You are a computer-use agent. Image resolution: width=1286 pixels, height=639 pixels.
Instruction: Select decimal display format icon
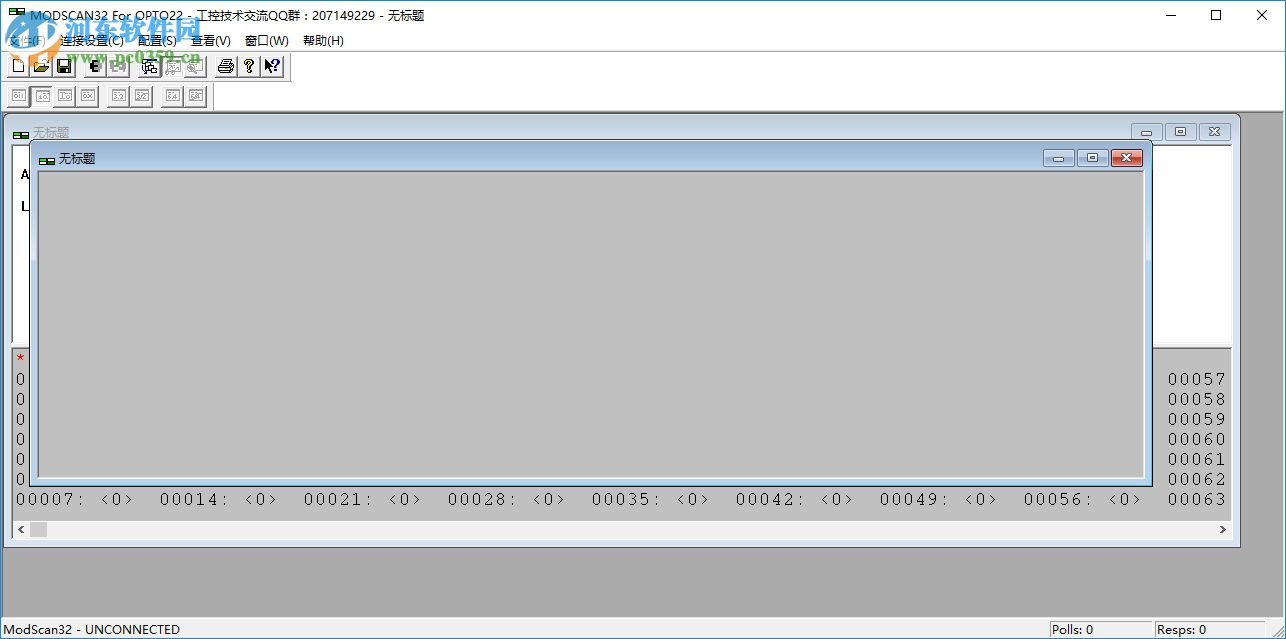[x=42, y=96]
